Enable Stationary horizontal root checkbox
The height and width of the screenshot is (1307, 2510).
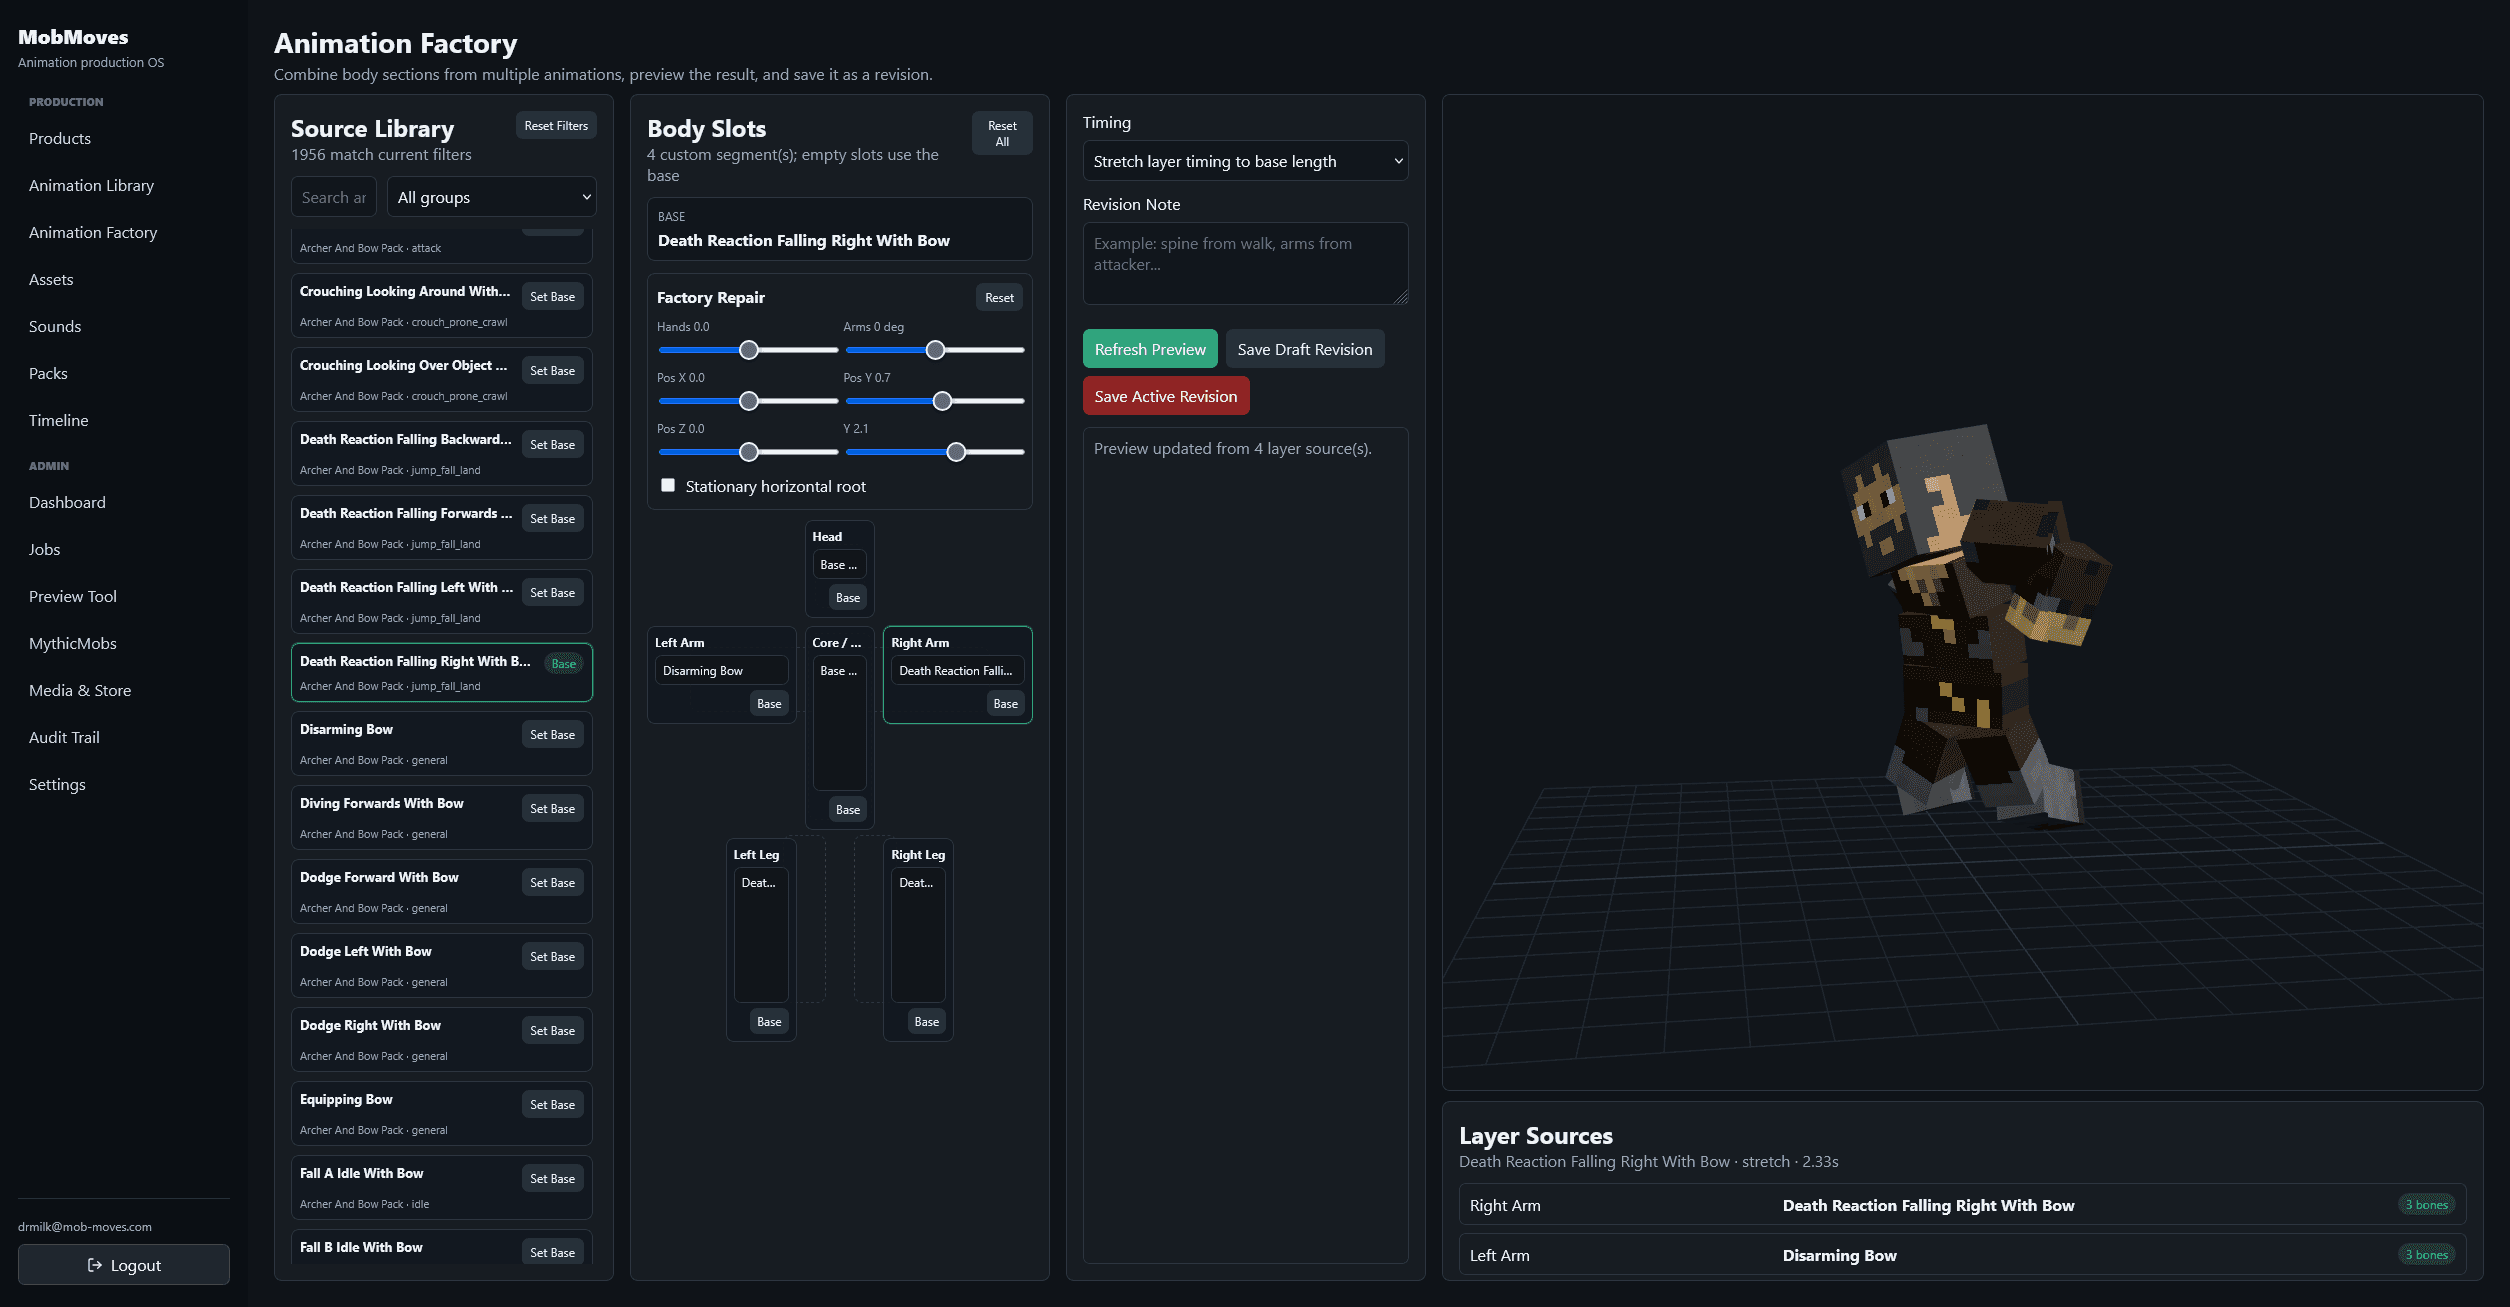point(668,486)
